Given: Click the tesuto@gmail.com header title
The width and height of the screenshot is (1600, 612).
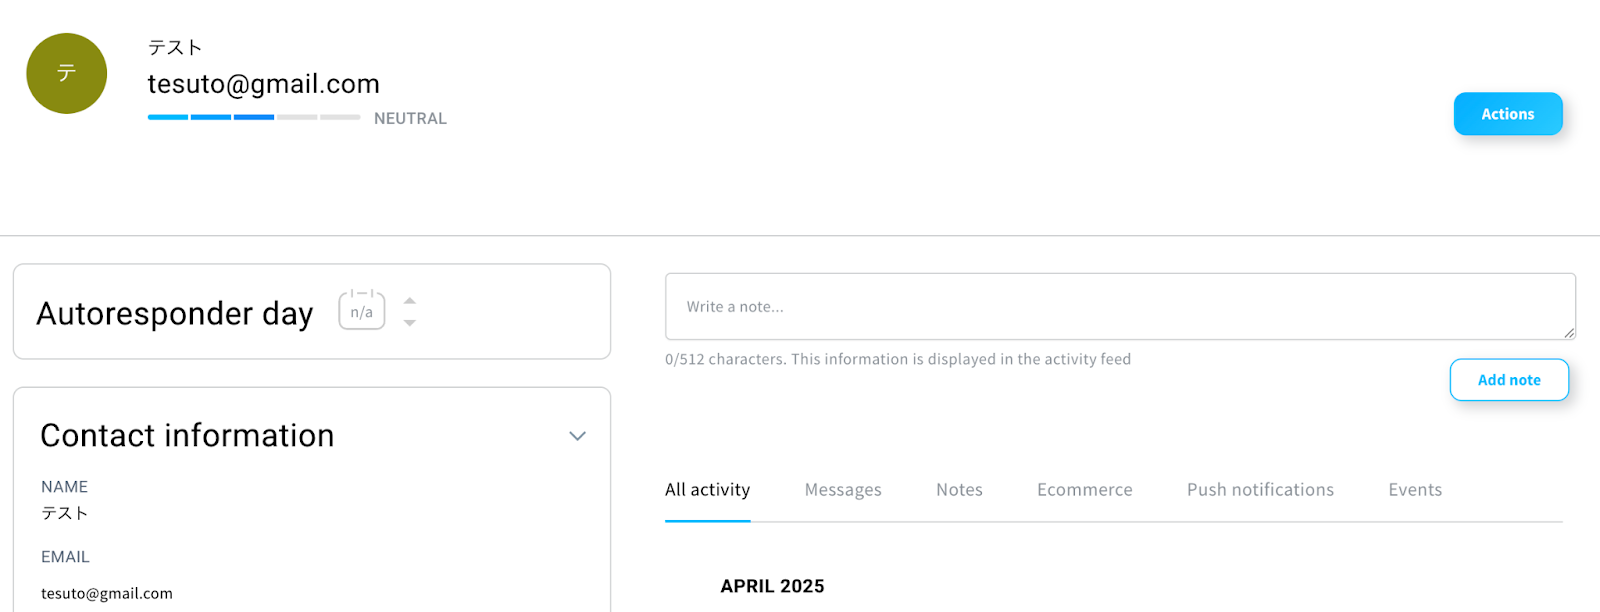Looking at the screenshot, I should point(264,84).
